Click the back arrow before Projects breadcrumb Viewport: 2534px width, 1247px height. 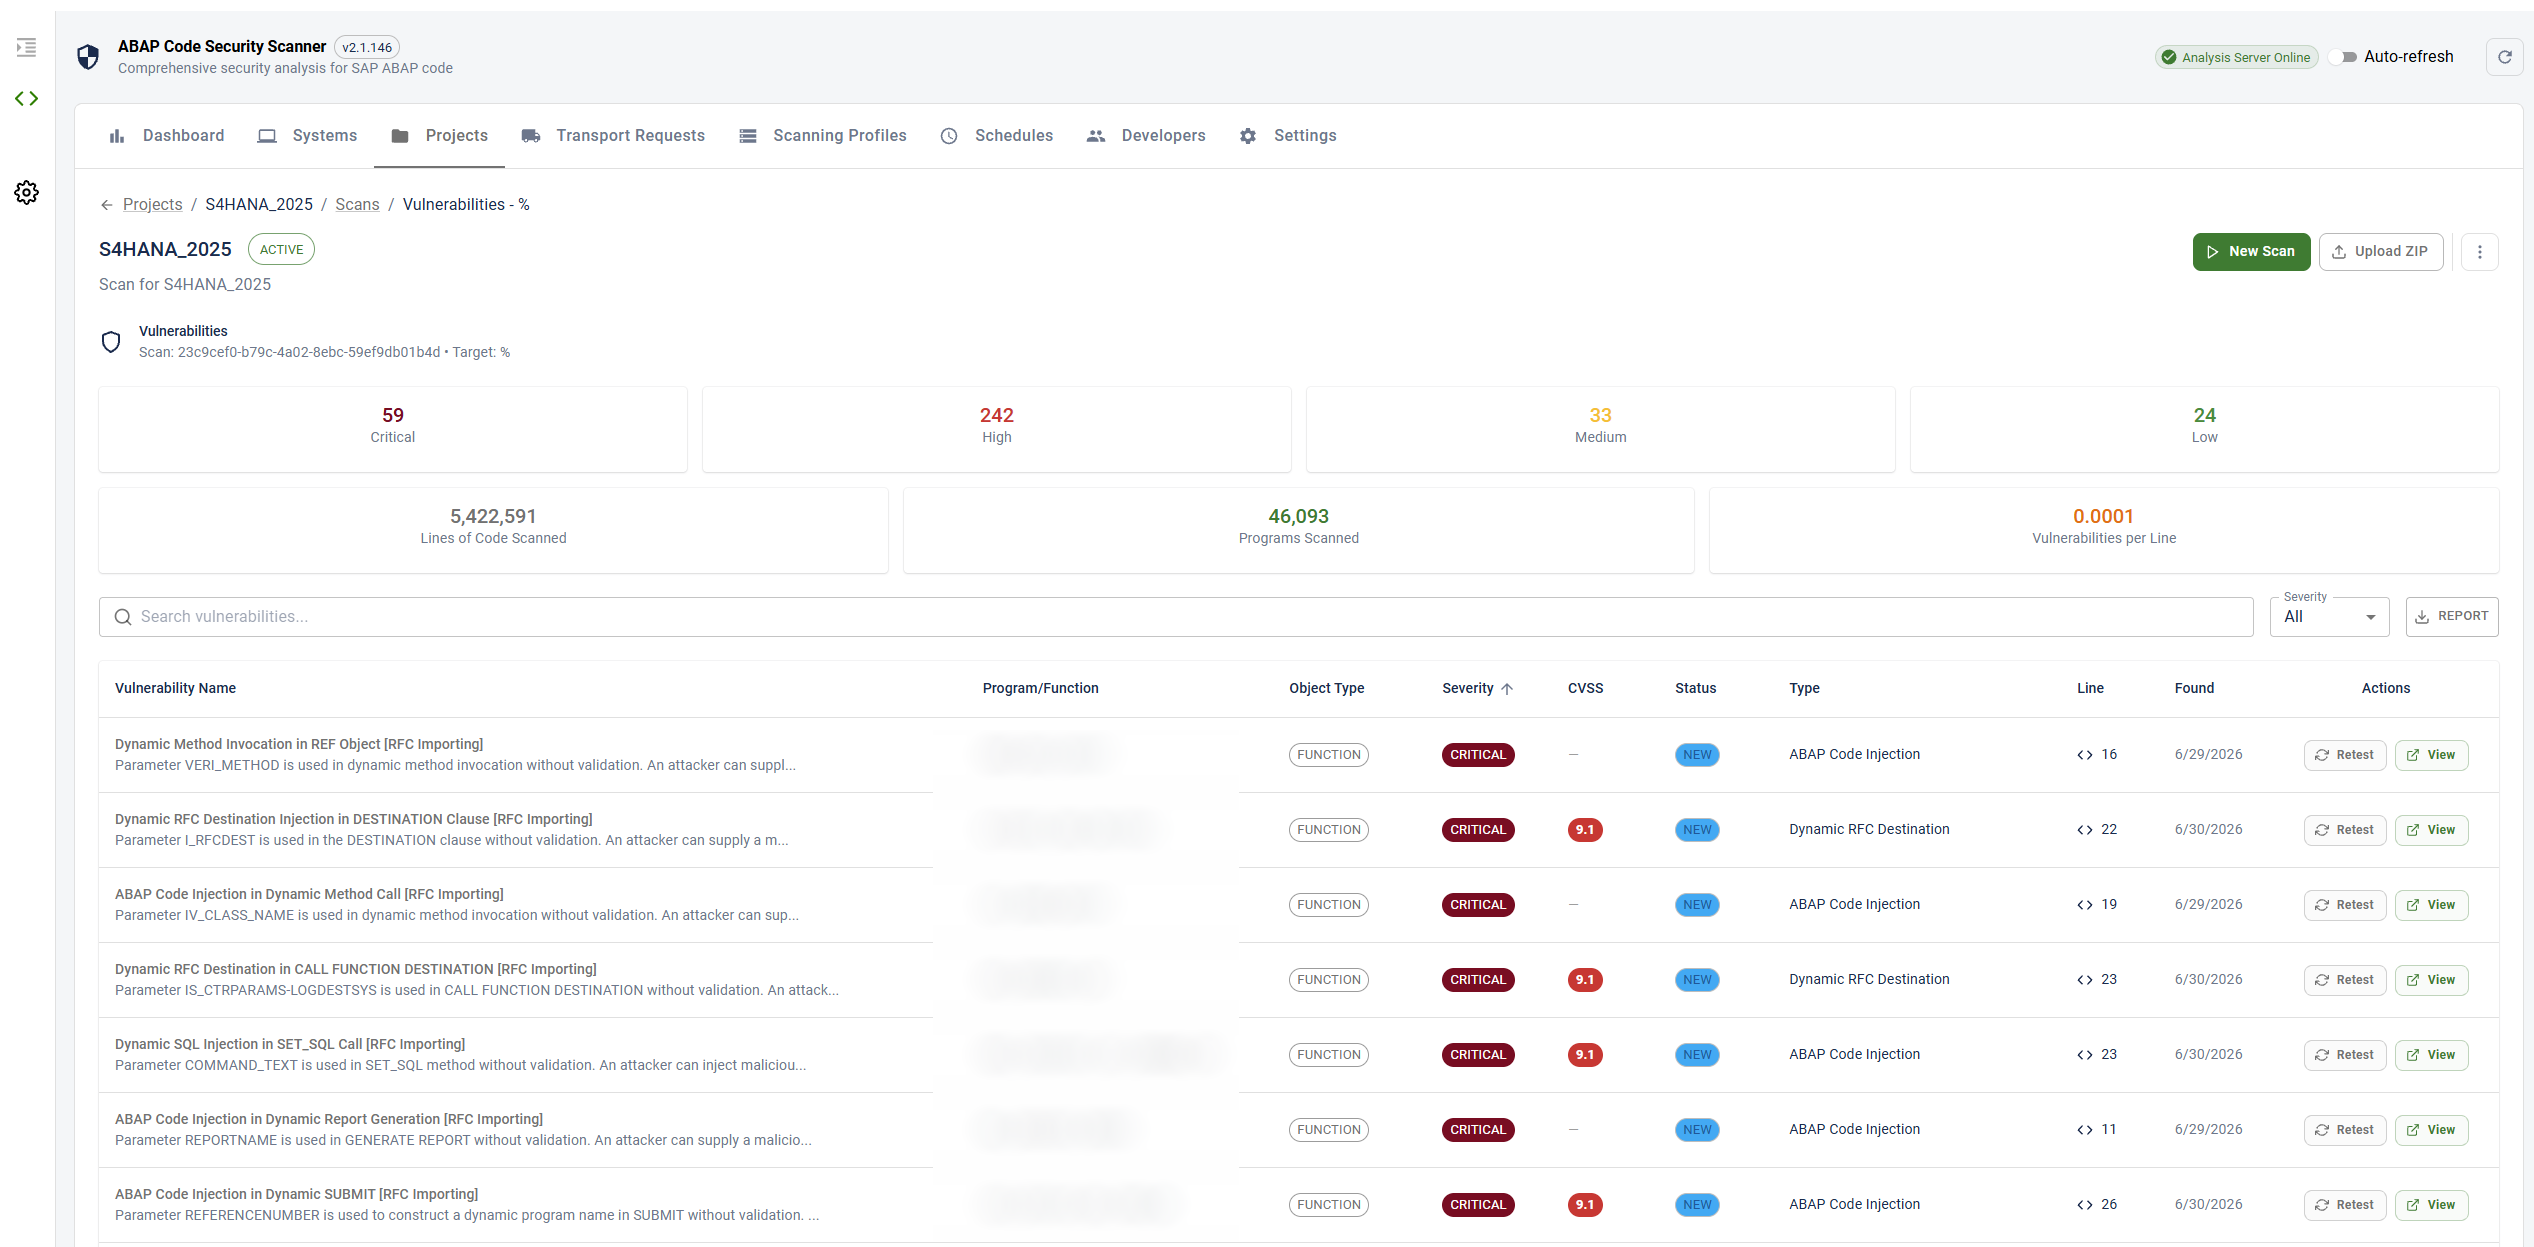point(107,205)
